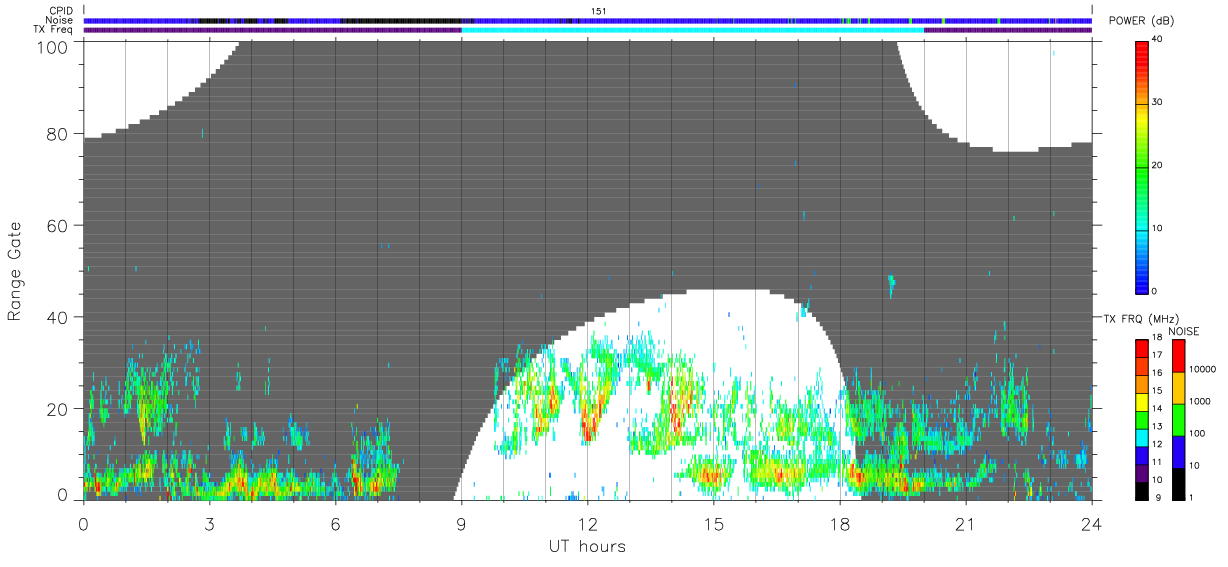Click the 3 tick label on the UT hours axis
Screen dimensions: 1228x567
pos(210,523)
